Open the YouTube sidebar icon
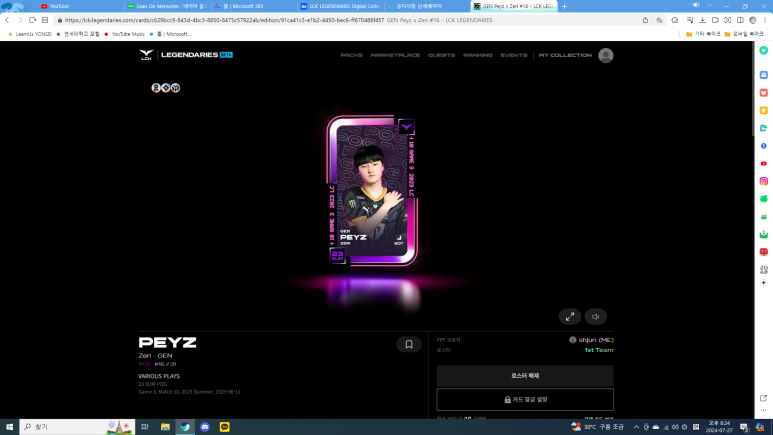The width and height of the screenshot is (773, 435). click(x=763, y=163)
